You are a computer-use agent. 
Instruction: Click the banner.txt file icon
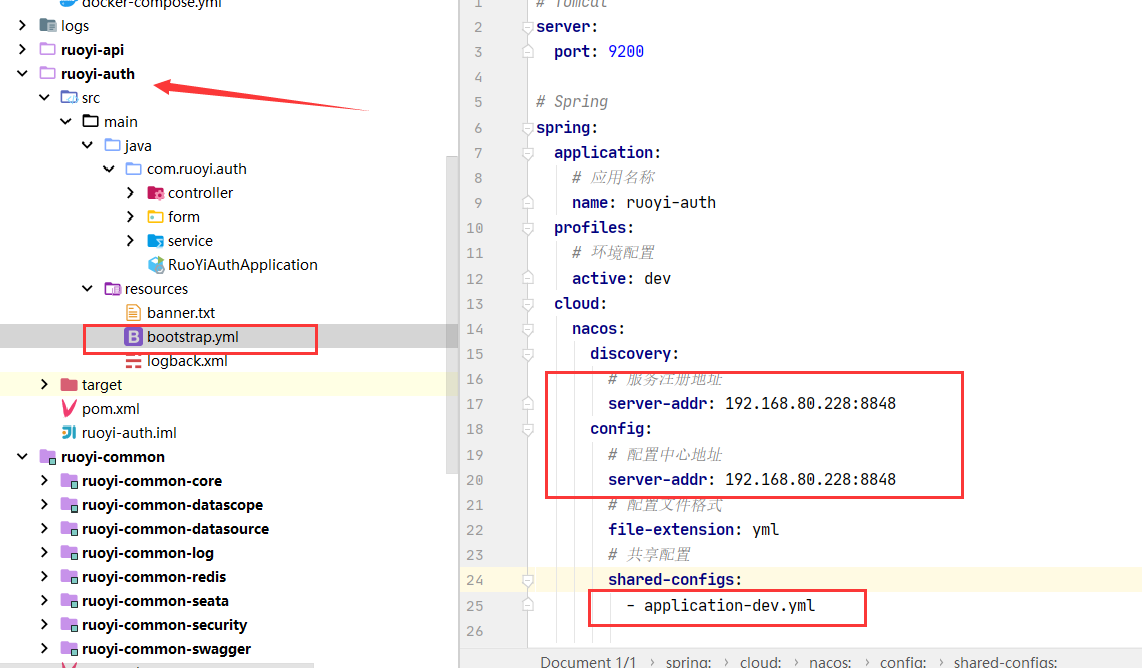[x=134, y=313]
